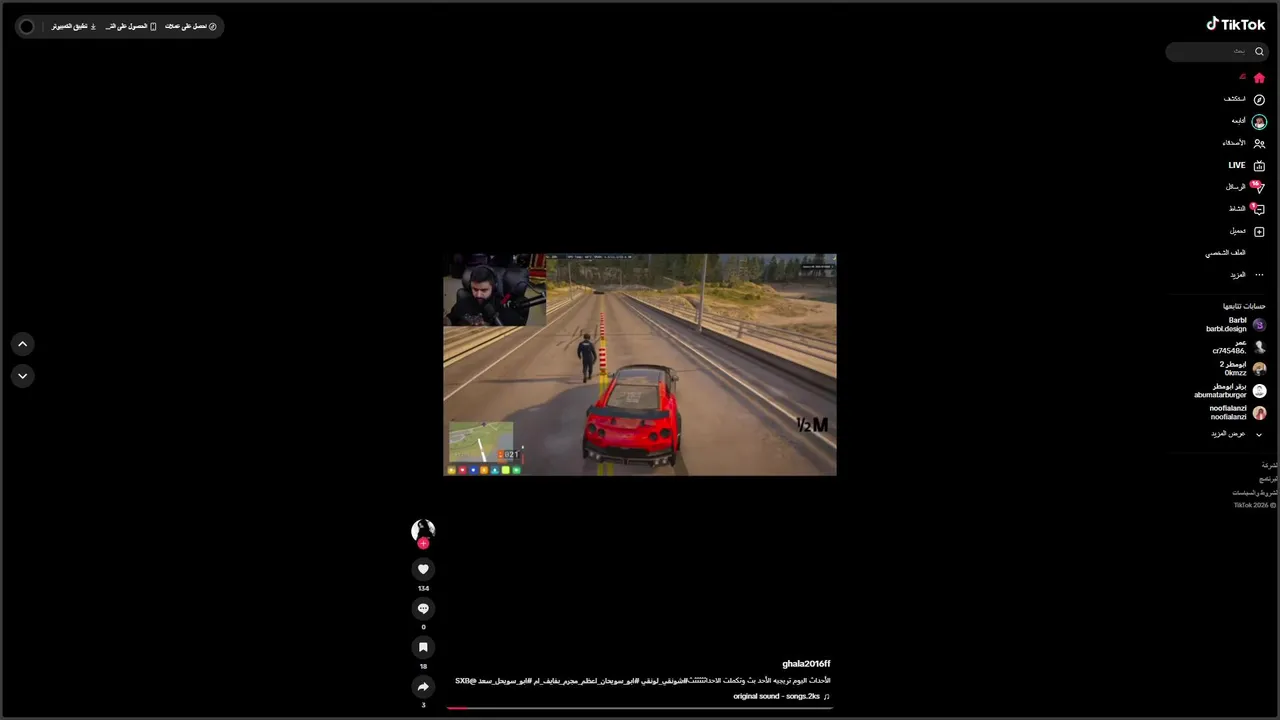Image resolution: width=1280 pixels, height=720 pixels.
Task: Open the Following avatar item
Action: click(1259, 121)
